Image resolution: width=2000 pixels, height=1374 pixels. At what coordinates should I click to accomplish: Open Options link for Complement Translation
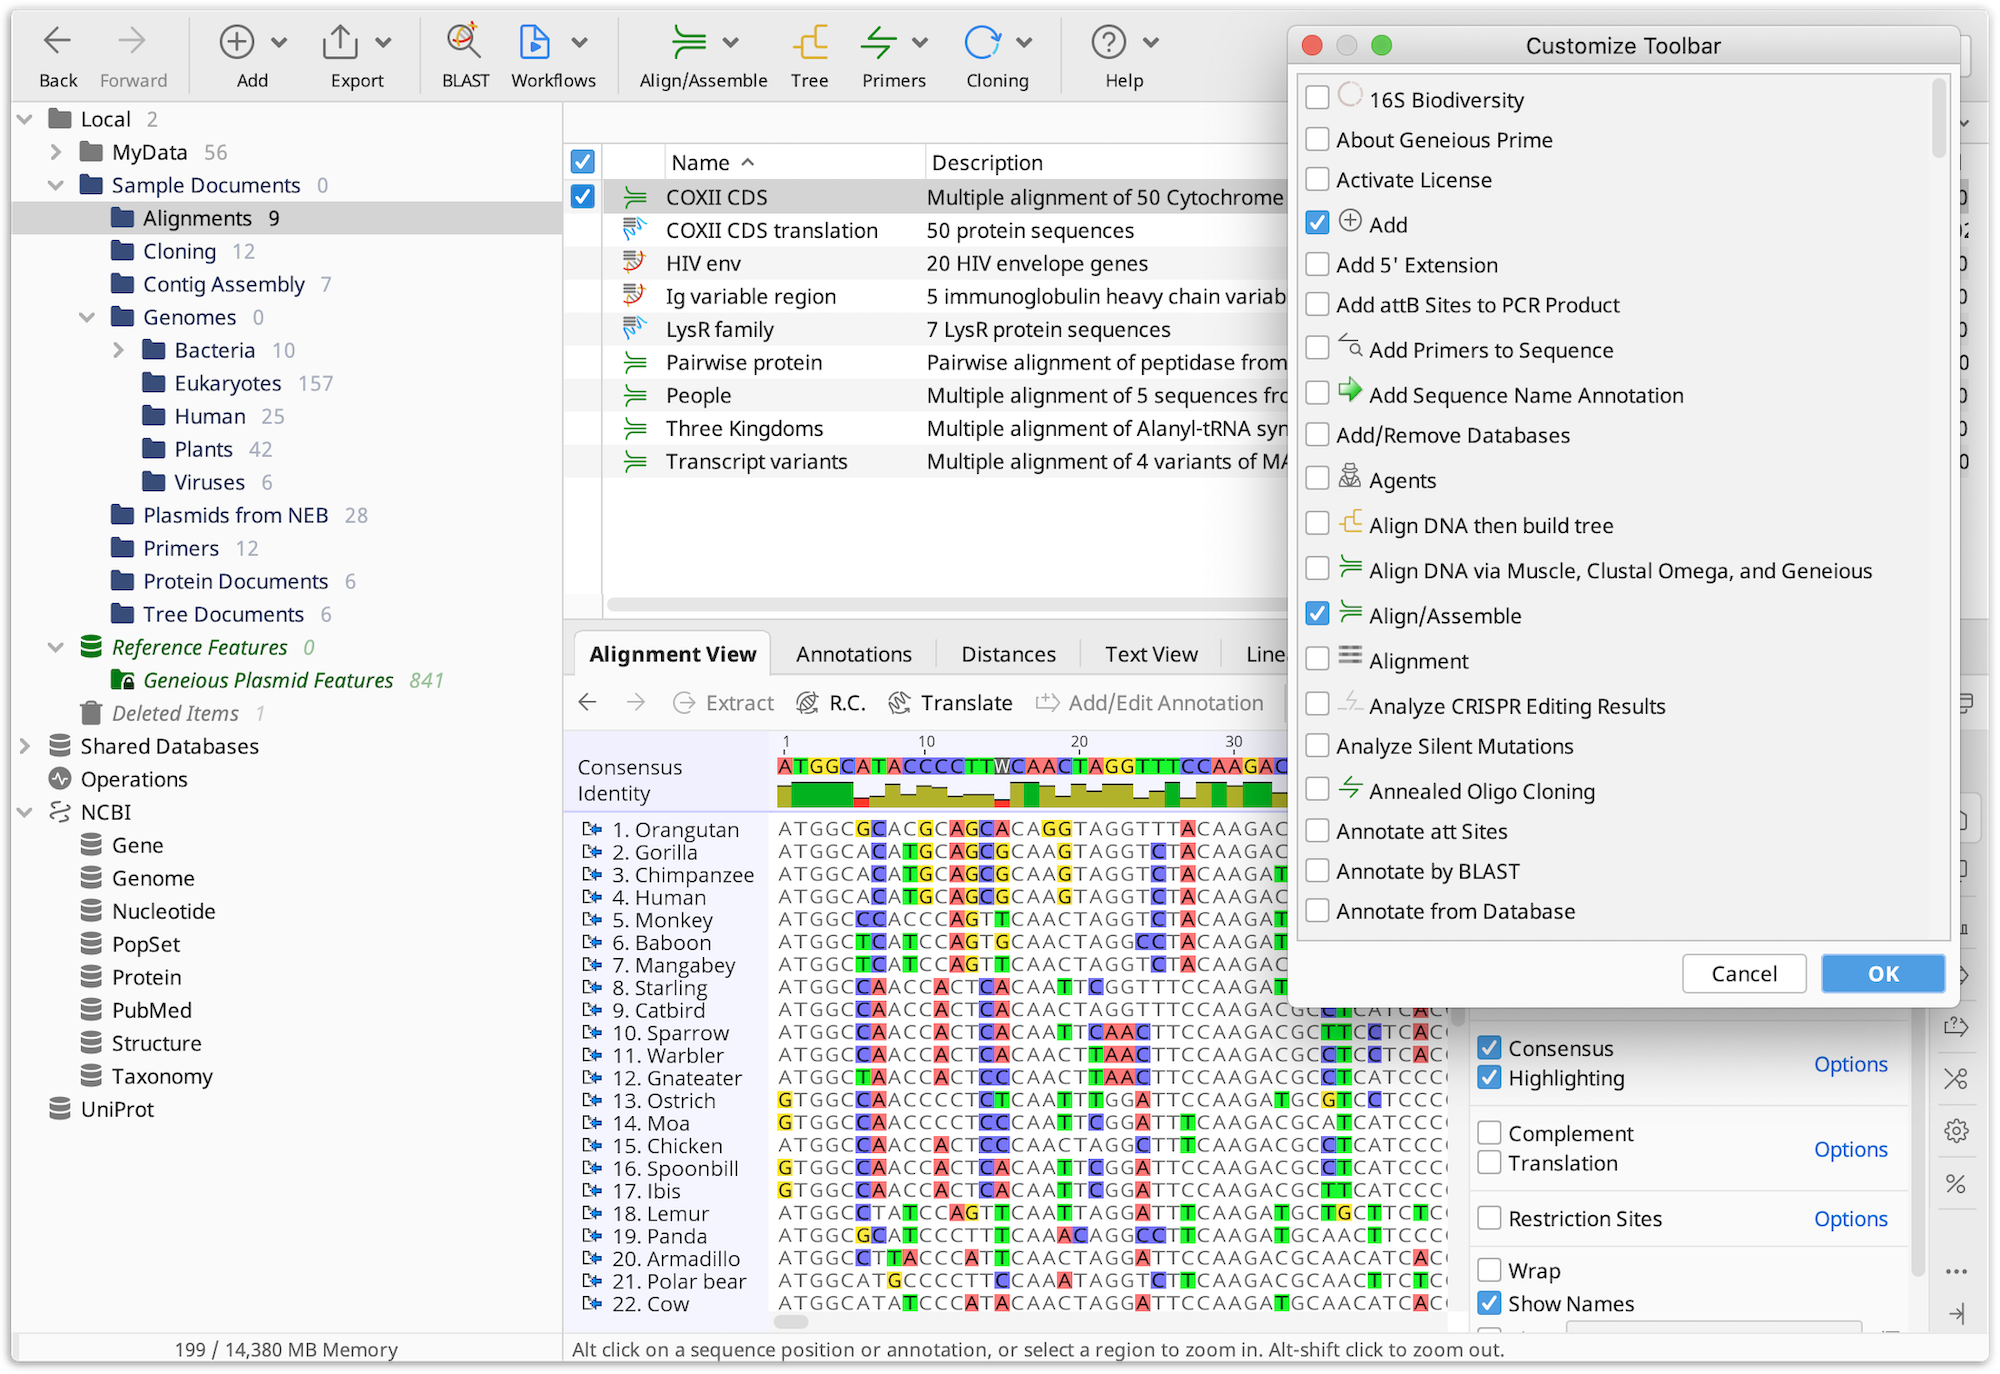click(1851, 1149)
